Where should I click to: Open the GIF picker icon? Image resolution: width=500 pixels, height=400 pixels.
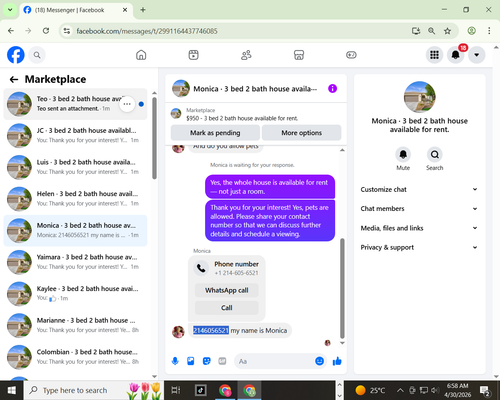pyautogui.click(x=222, y=361)
